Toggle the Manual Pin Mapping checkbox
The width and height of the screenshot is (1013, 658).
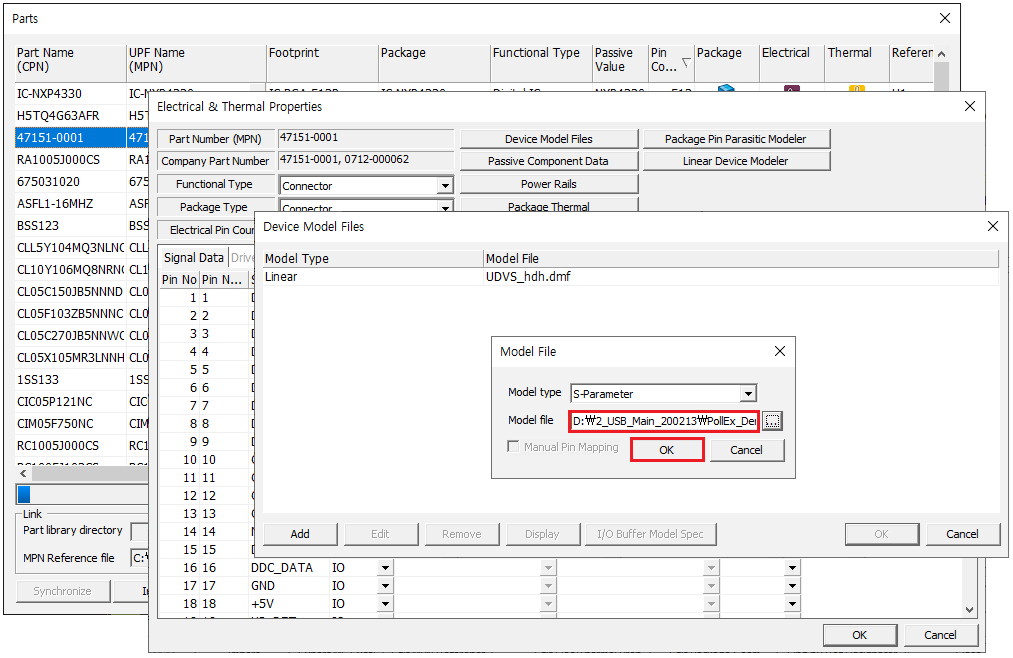[x=514, y=447]
